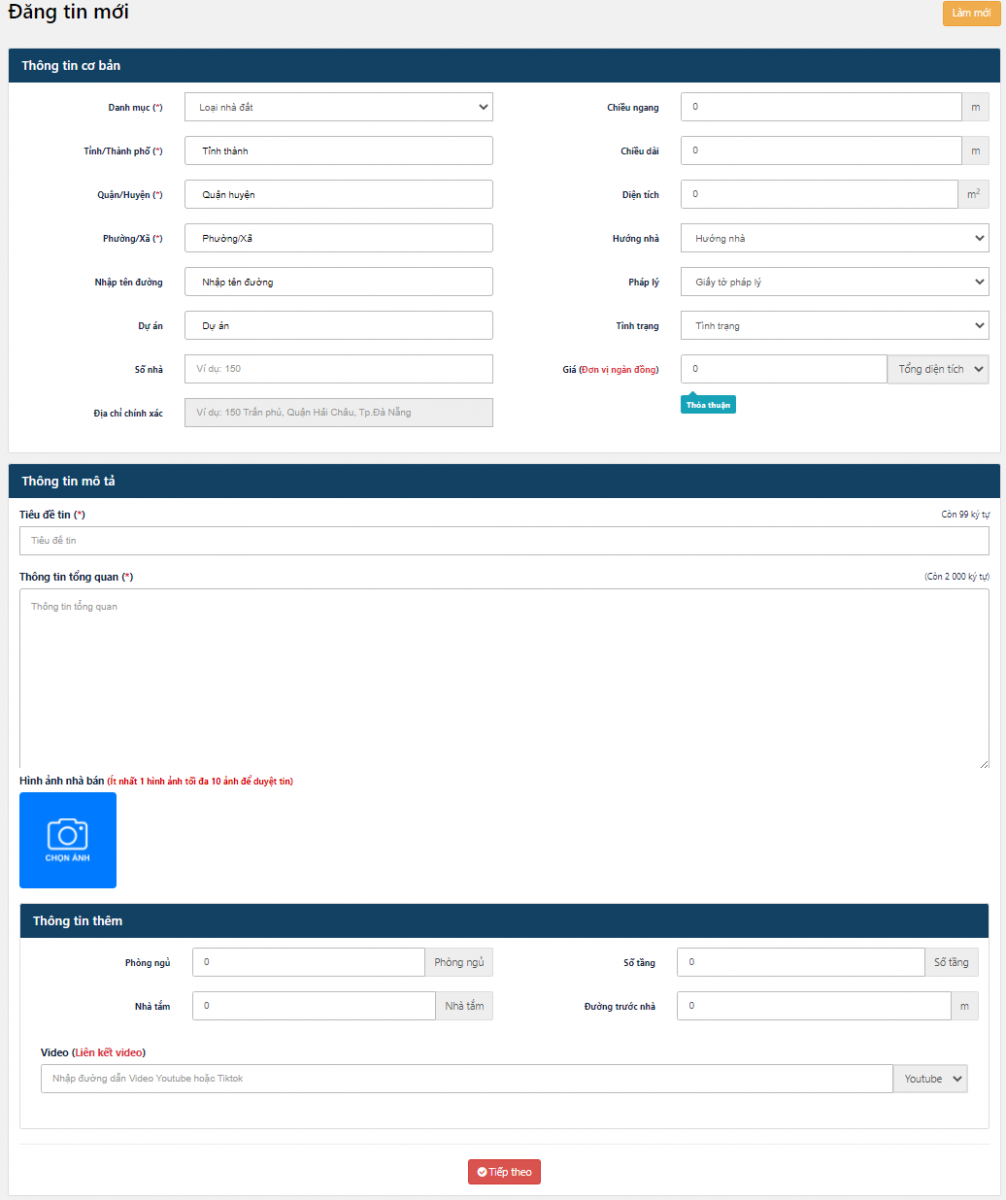Focus the Phòng ngủ number field

[x=308, y=962]
